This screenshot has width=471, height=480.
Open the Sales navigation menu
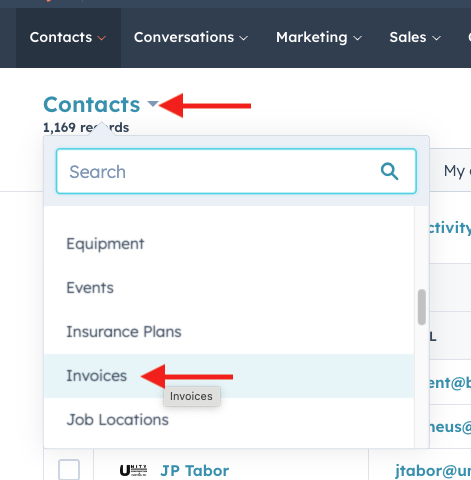(415, 38)
